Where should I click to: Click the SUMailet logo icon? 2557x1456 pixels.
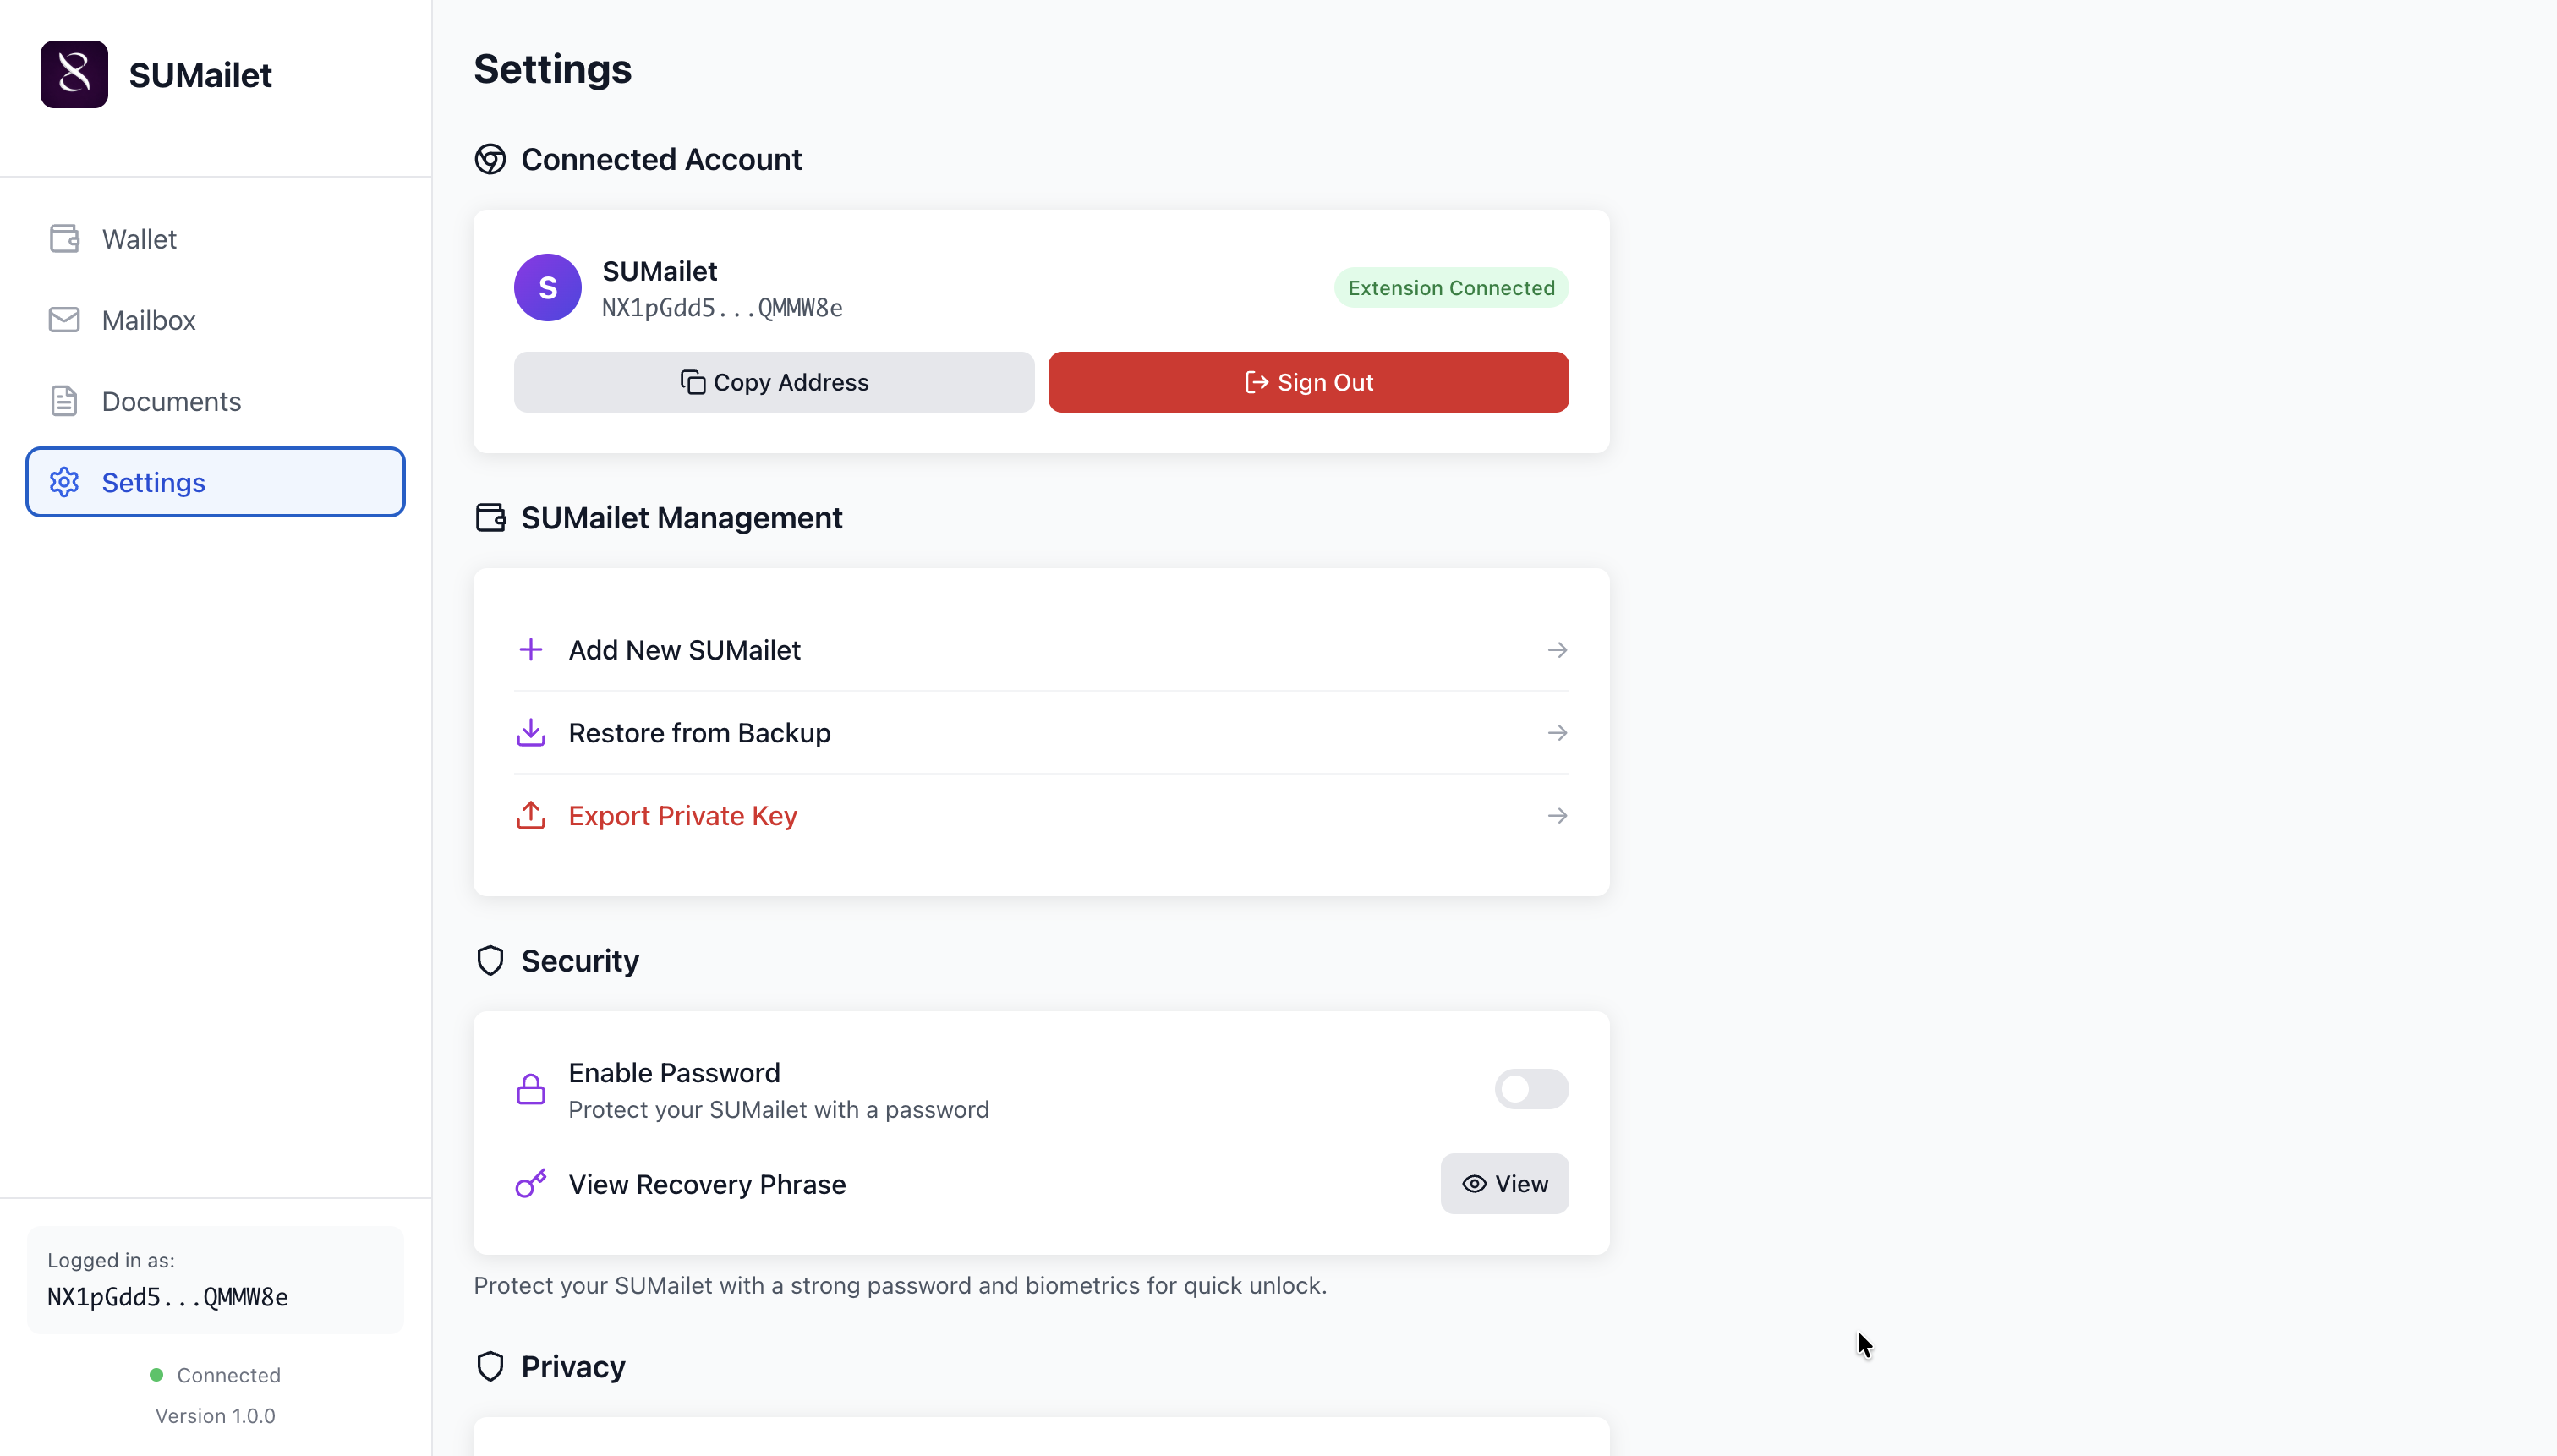74,74
